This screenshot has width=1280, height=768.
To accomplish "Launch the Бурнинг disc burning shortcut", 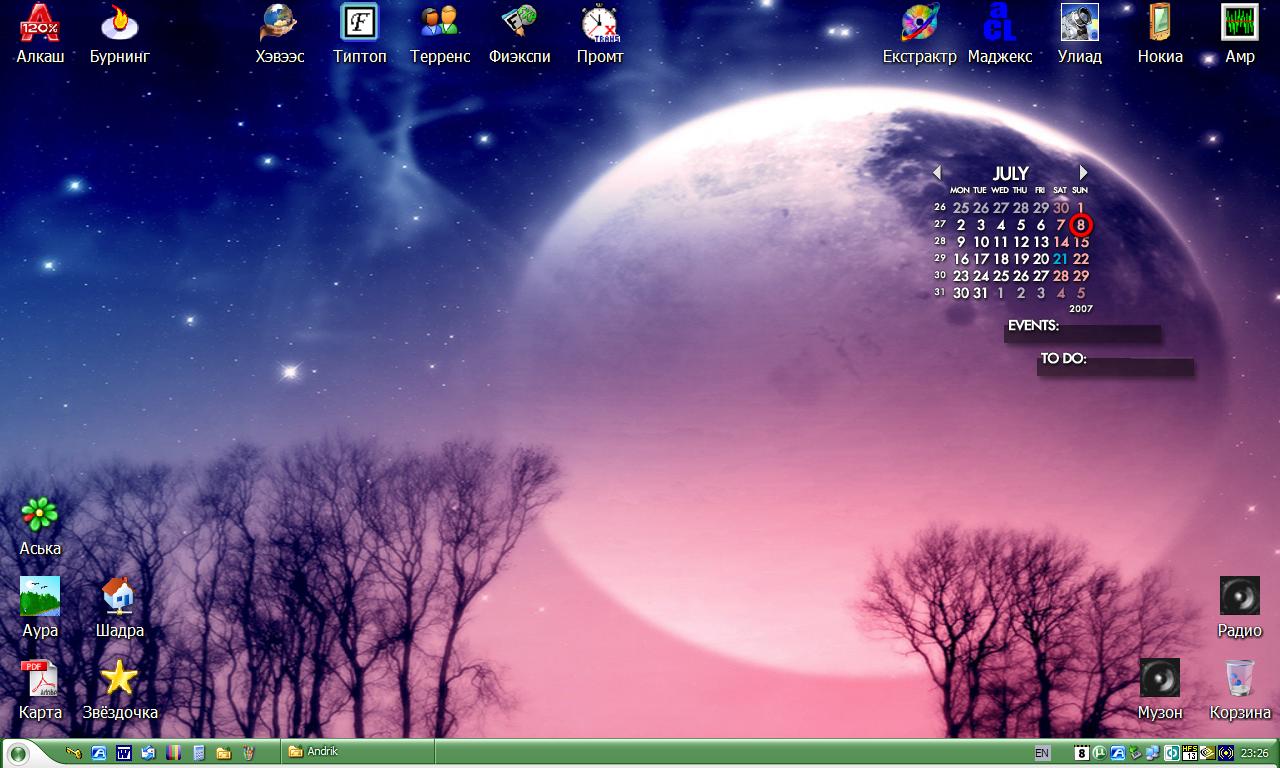I will coord(120,33).
